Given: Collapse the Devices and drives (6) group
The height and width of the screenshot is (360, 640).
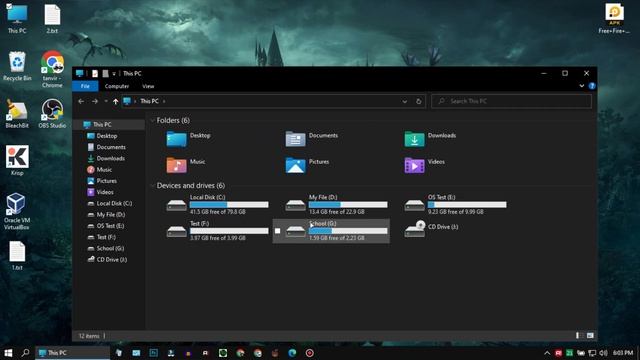Looking at the screenshot, I should (153, 186).
